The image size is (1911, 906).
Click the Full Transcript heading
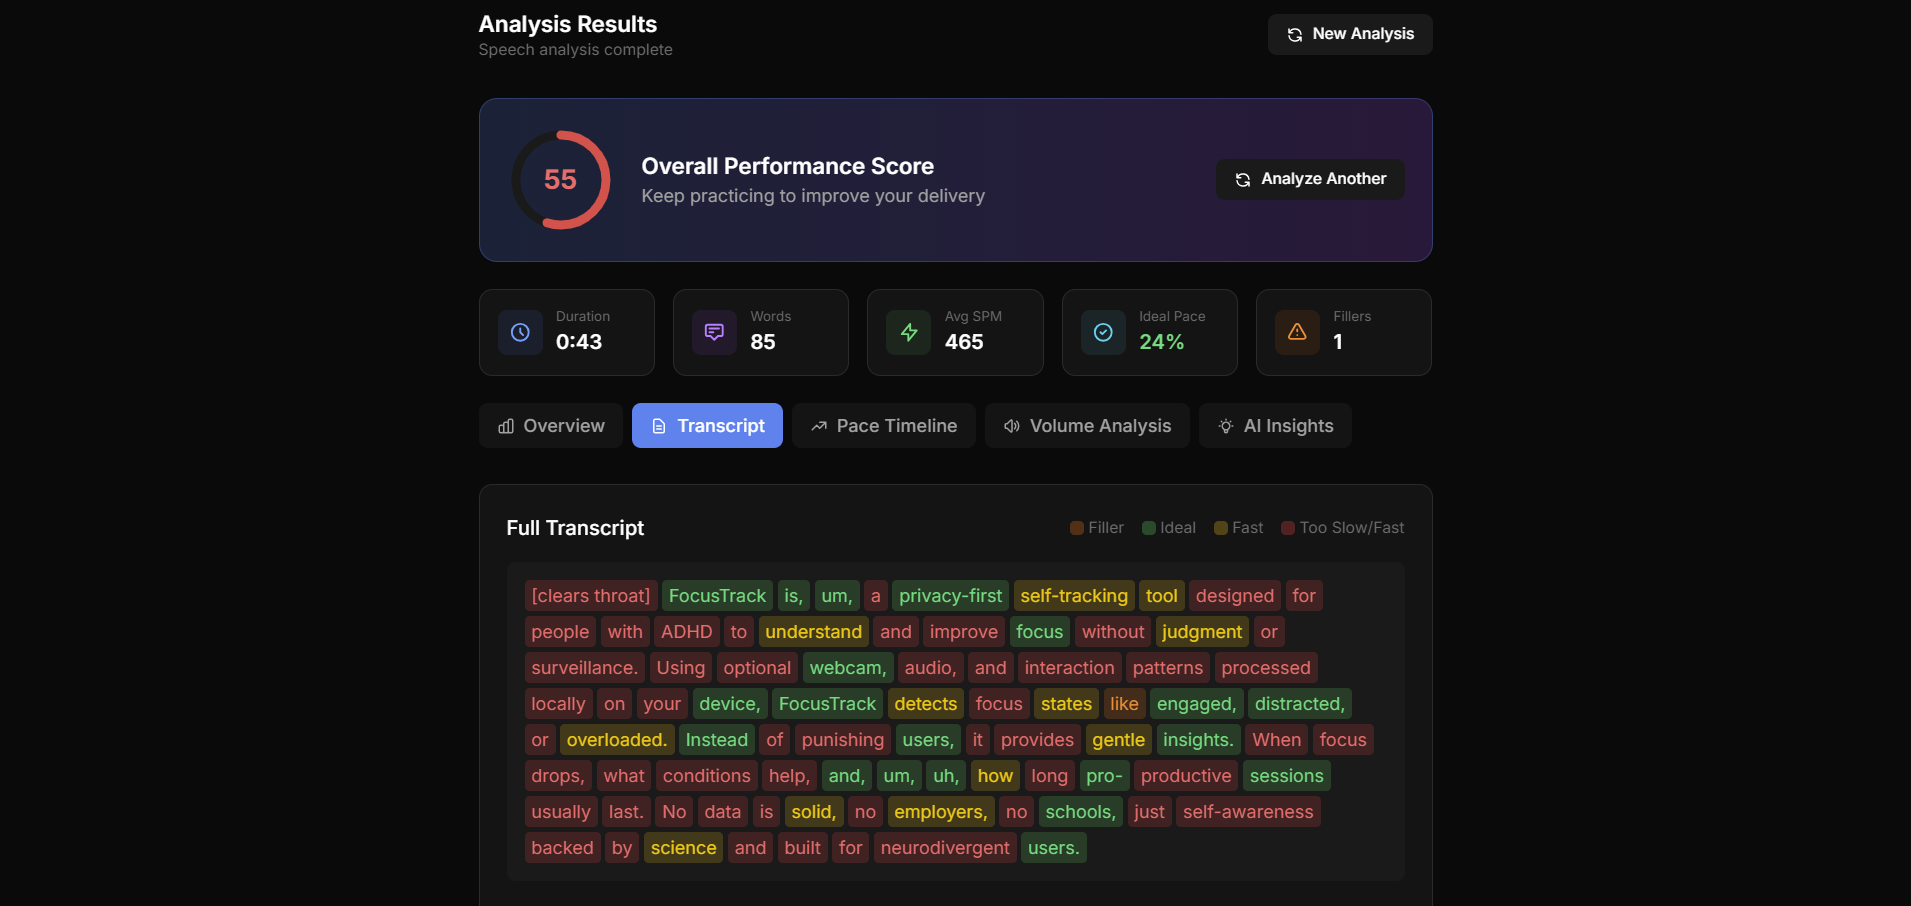pos(575,528)
